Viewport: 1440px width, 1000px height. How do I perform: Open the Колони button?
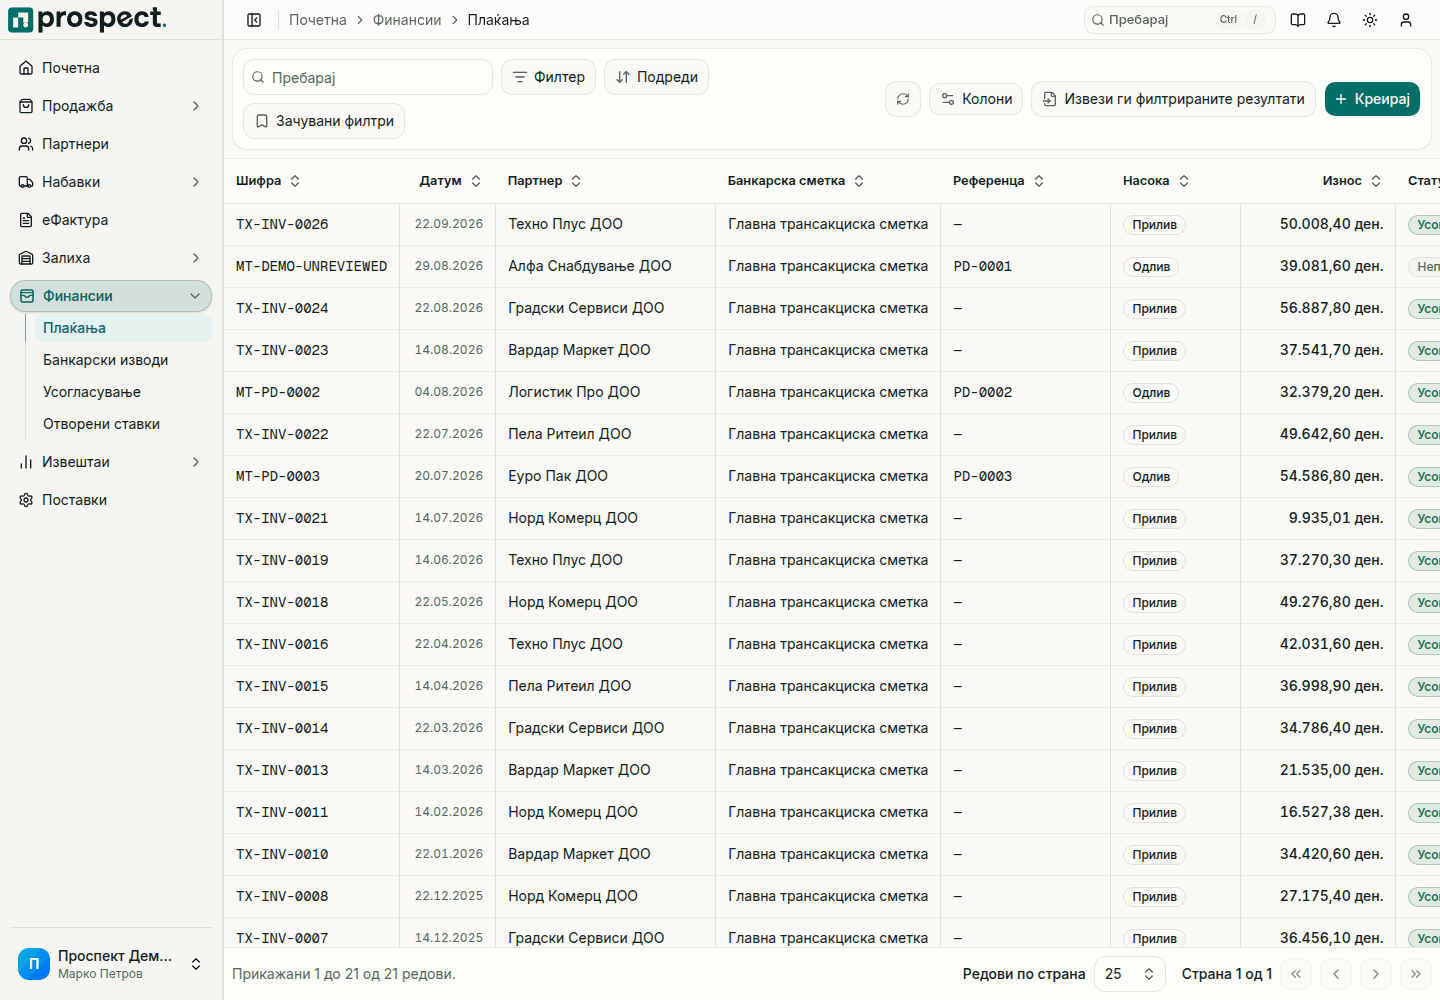[x=976, y=99]
